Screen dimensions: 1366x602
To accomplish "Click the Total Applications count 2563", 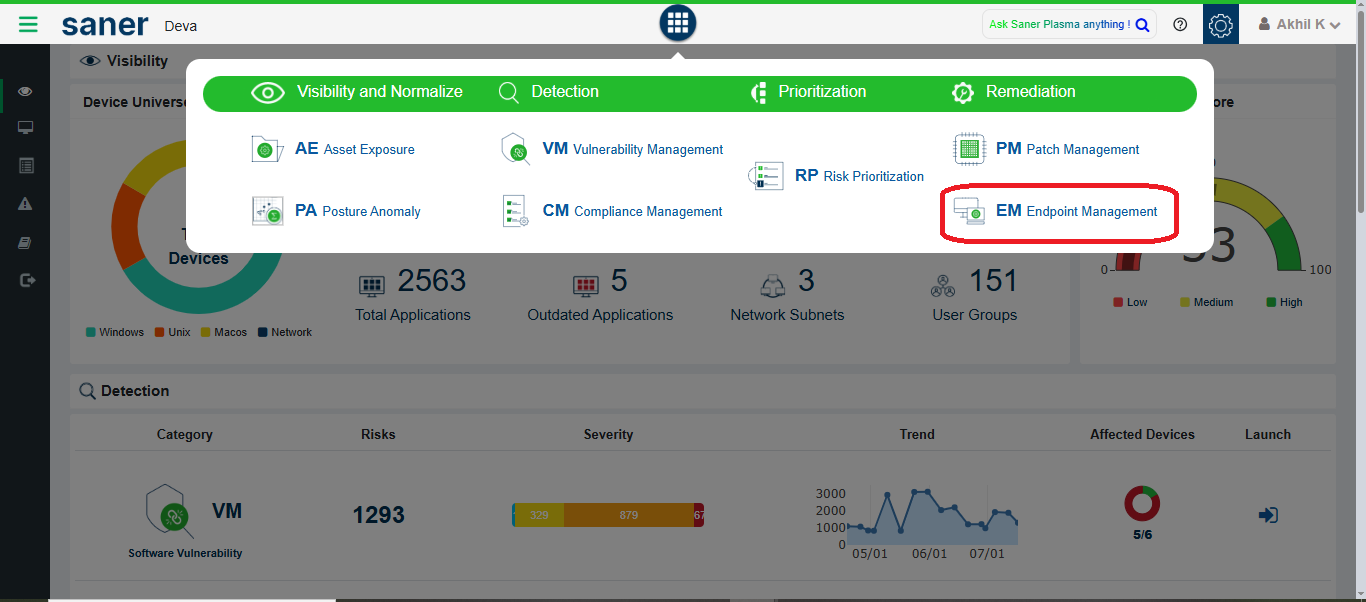I will (432, 281).
